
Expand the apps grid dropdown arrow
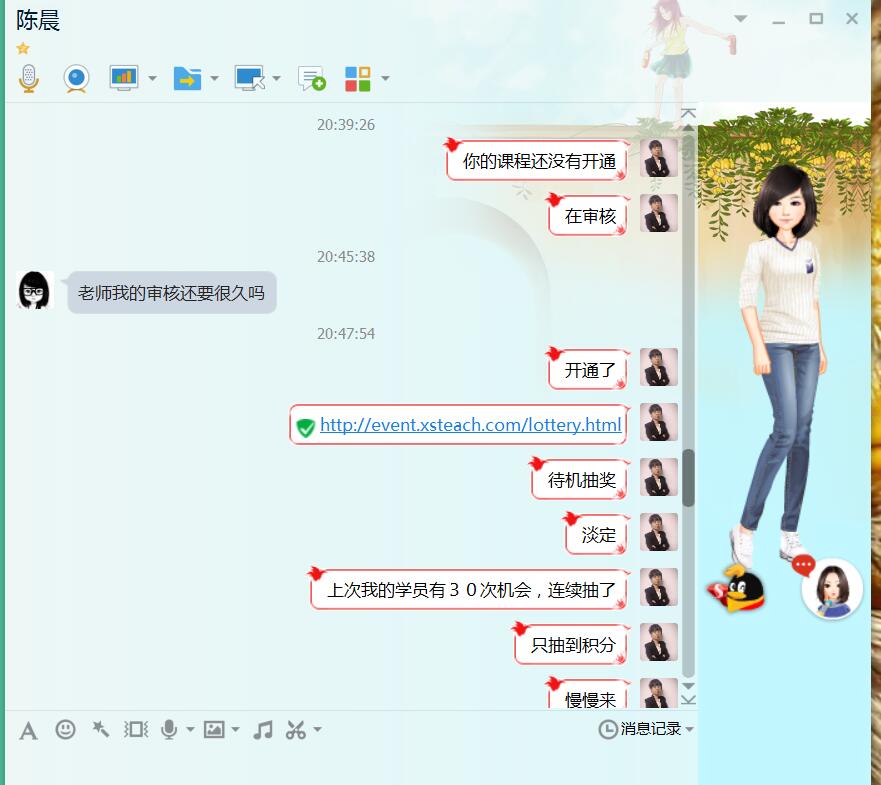385,79
